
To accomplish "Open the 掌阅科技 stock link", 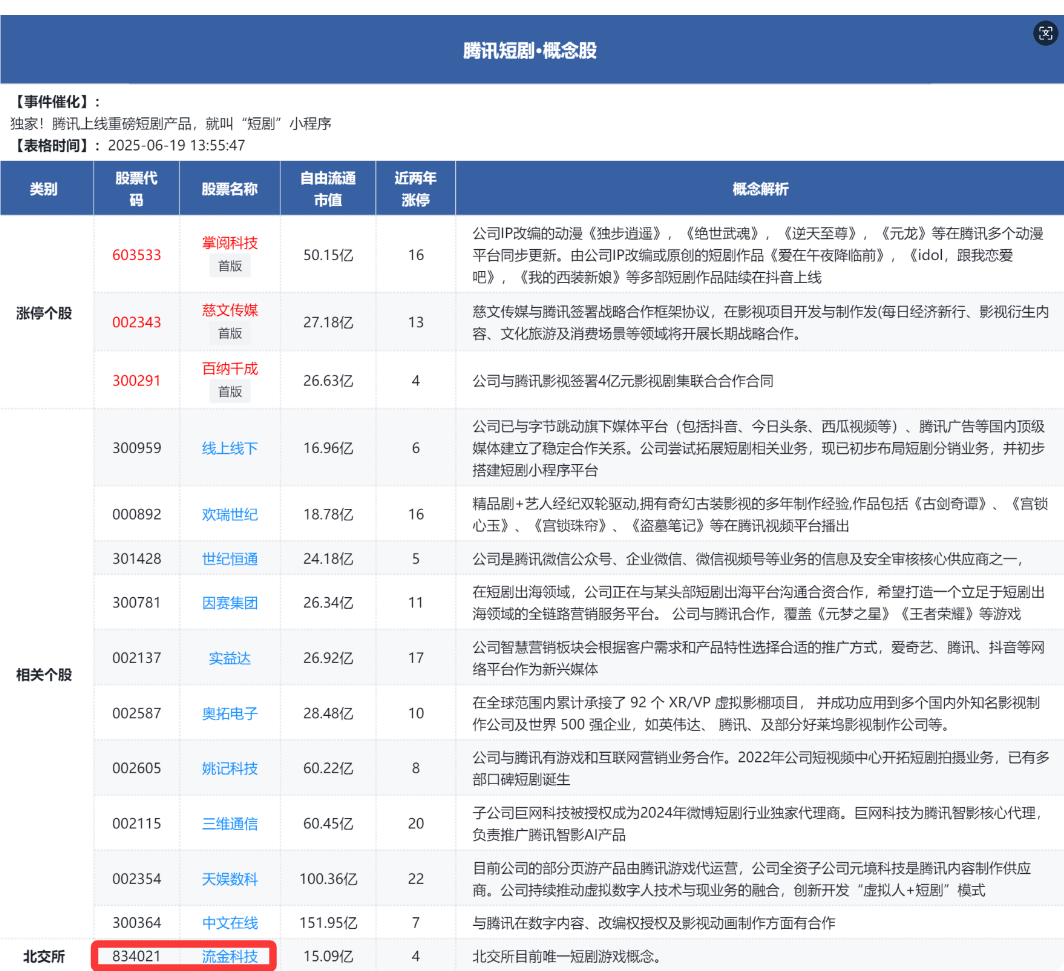I will point(230,243).
